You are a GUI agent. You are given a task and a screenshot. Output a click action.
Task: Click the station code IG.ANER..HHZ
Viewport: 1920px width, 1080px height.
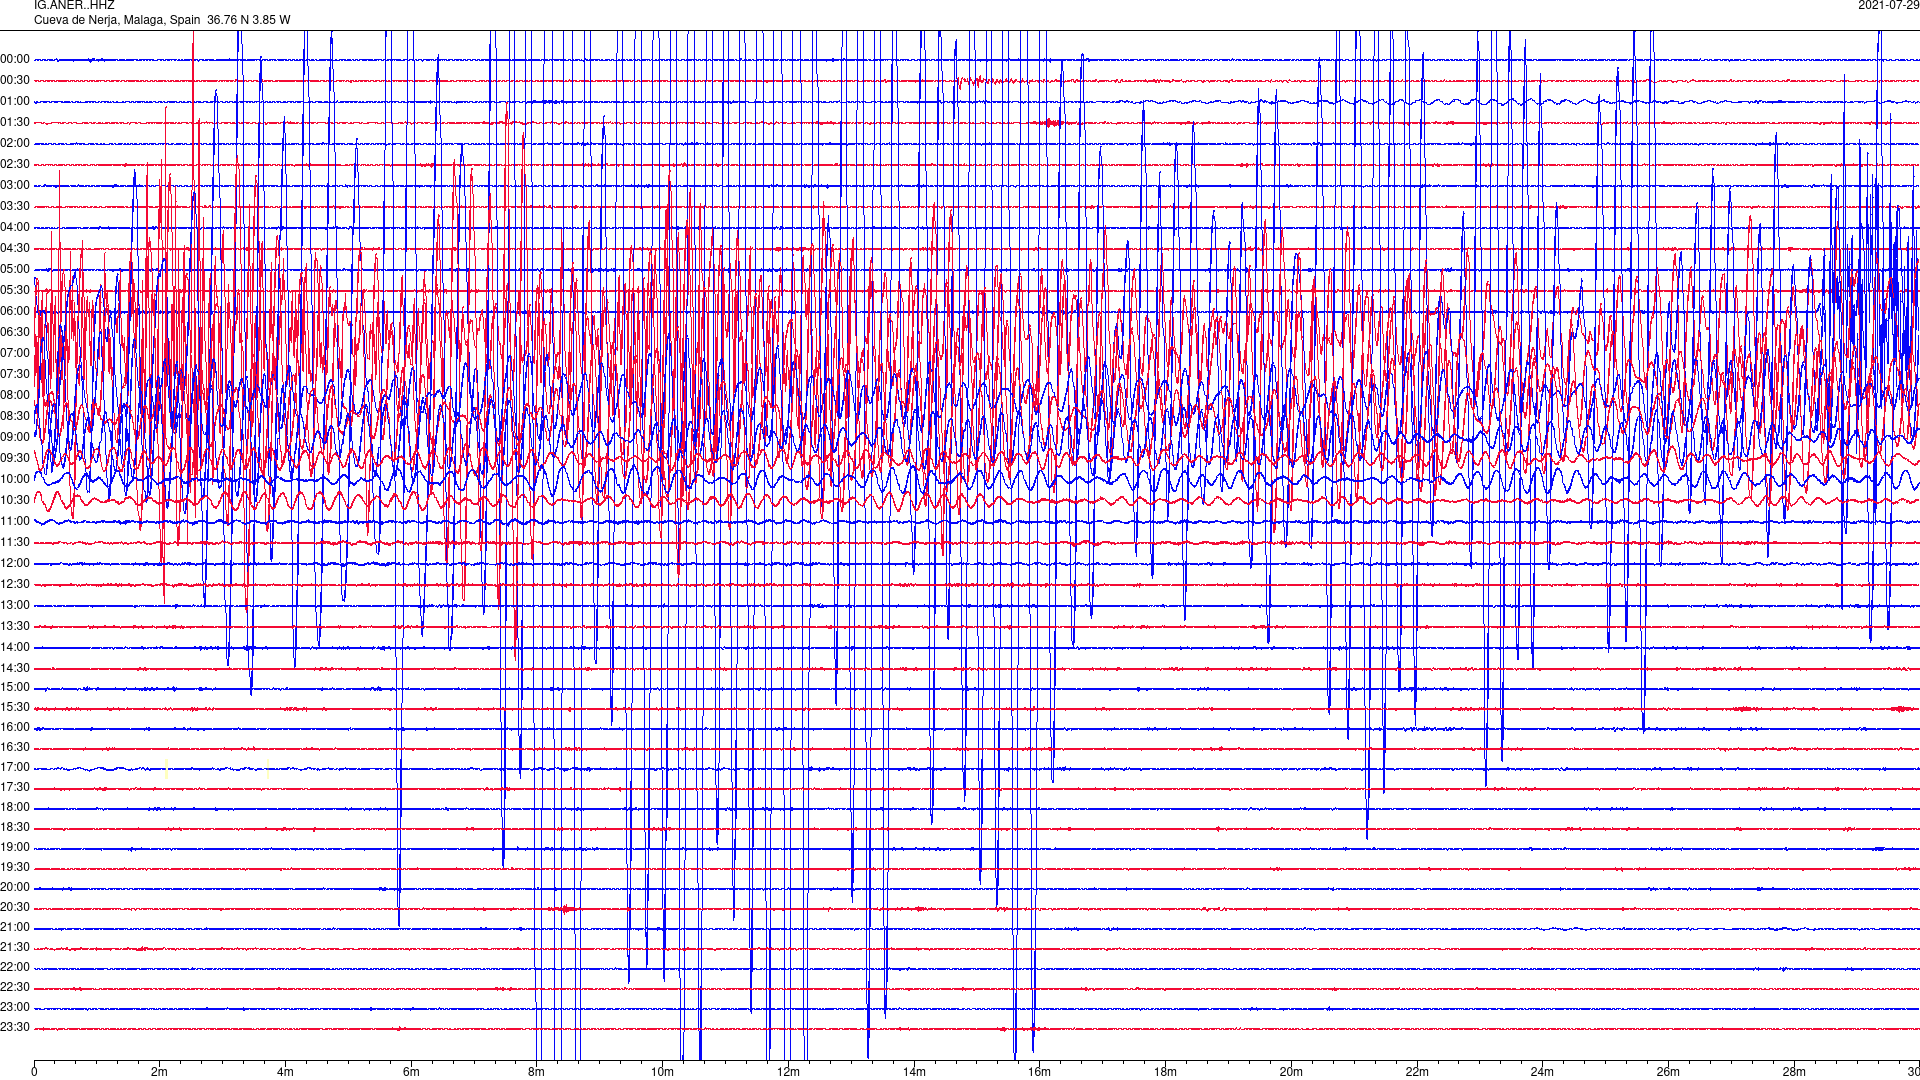click(74, 6)
